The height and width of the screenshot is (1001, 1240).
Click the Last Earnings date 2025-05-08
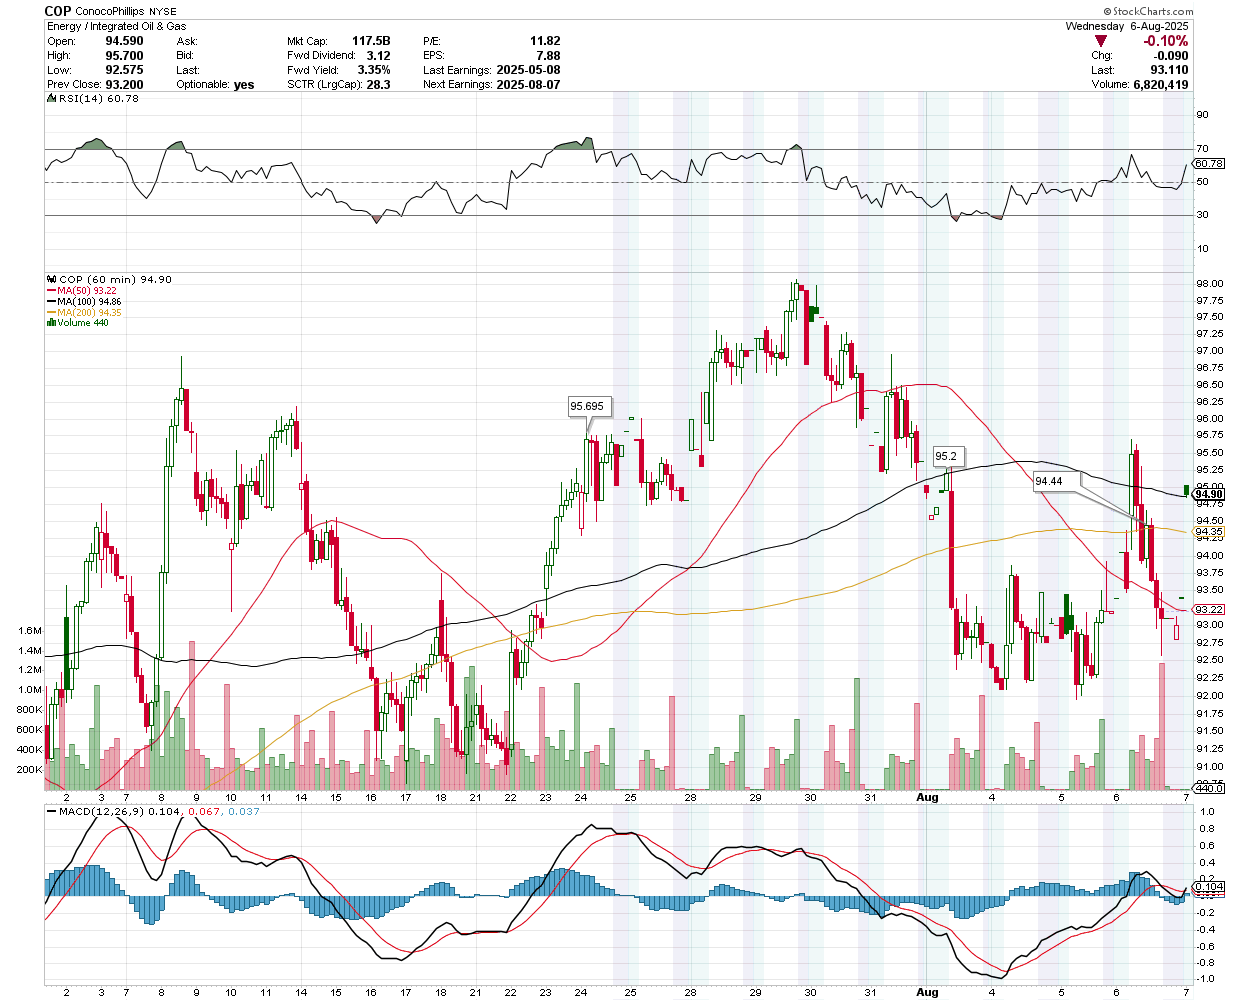tap(527, 70)
